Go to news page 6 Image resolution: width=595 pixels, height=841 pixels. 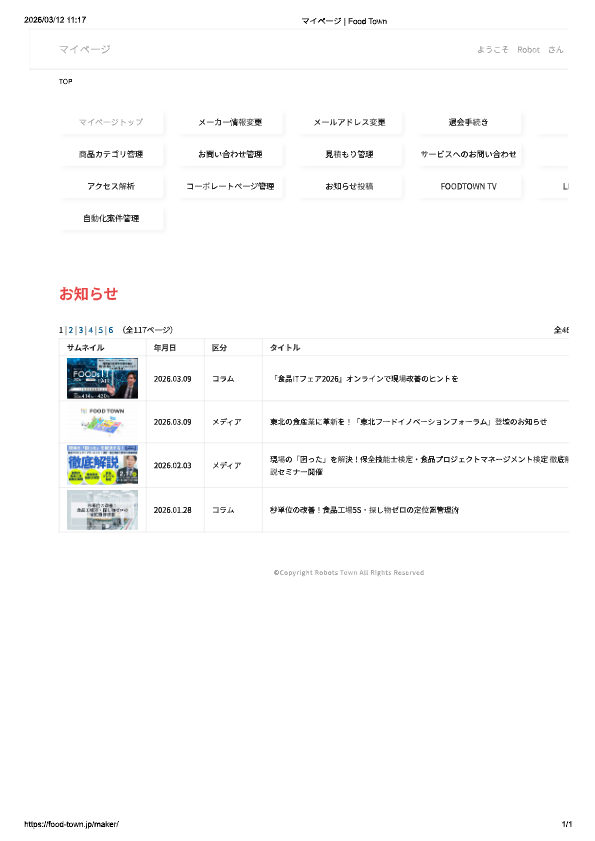[x=111, y=330]
